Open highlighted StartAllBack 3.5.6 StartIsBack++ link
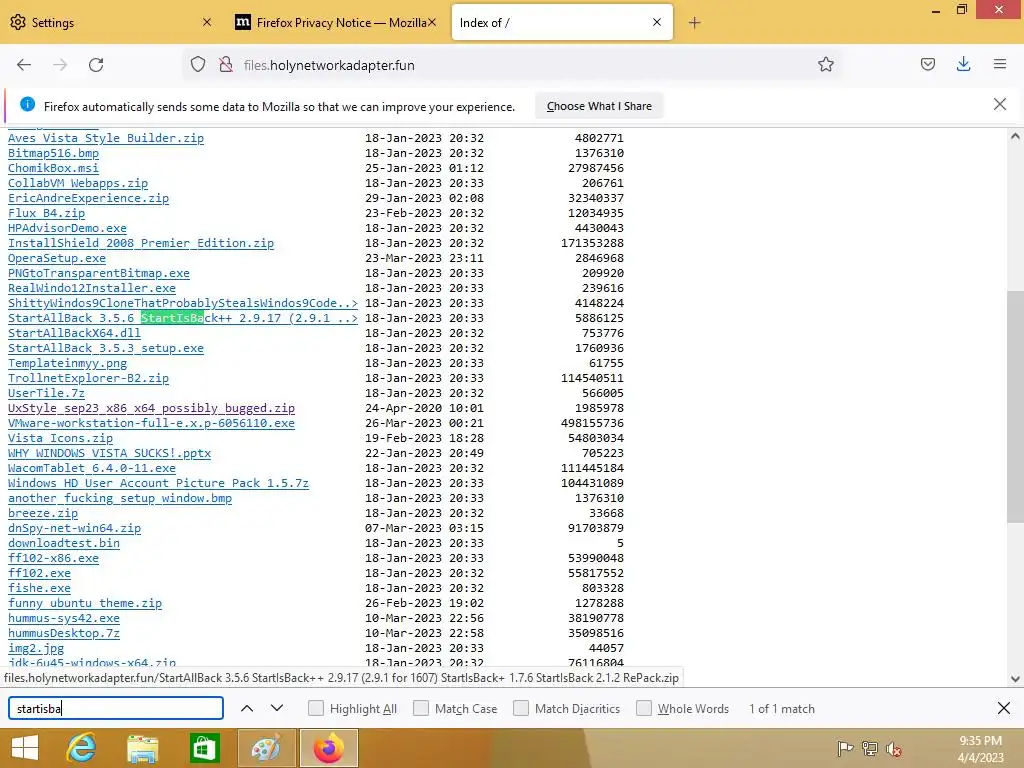This screenshot has height=768, width=1024. tap(183, 318)
